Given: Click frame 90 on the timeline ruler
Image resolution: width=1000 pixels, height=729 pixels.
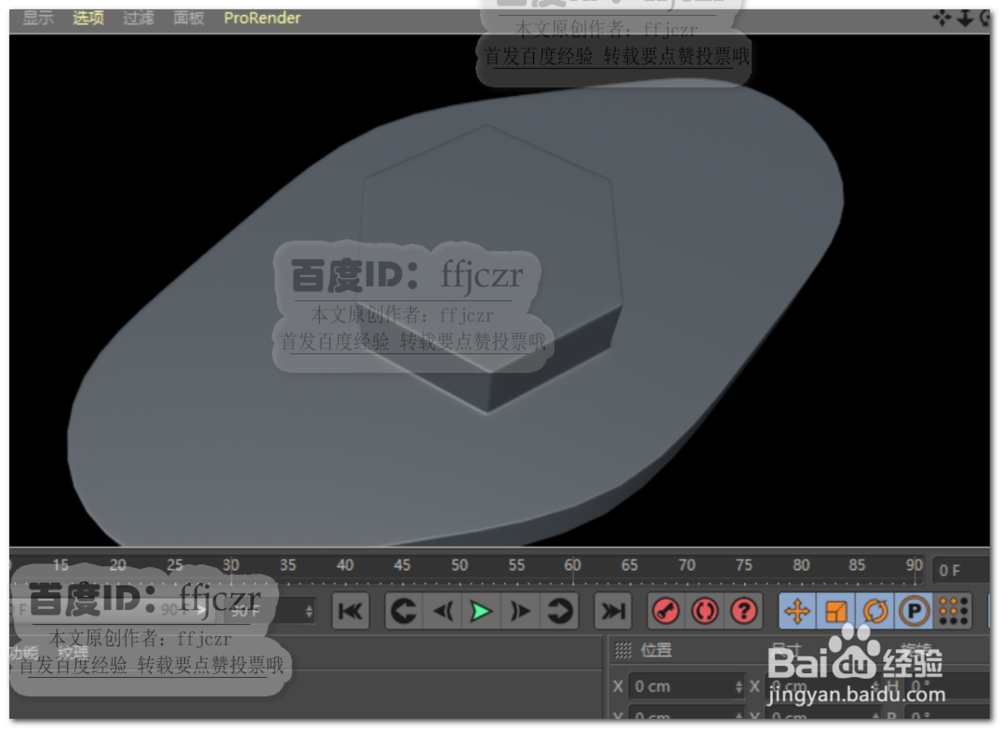Looking at the screenshot, I should pos(915,565).
